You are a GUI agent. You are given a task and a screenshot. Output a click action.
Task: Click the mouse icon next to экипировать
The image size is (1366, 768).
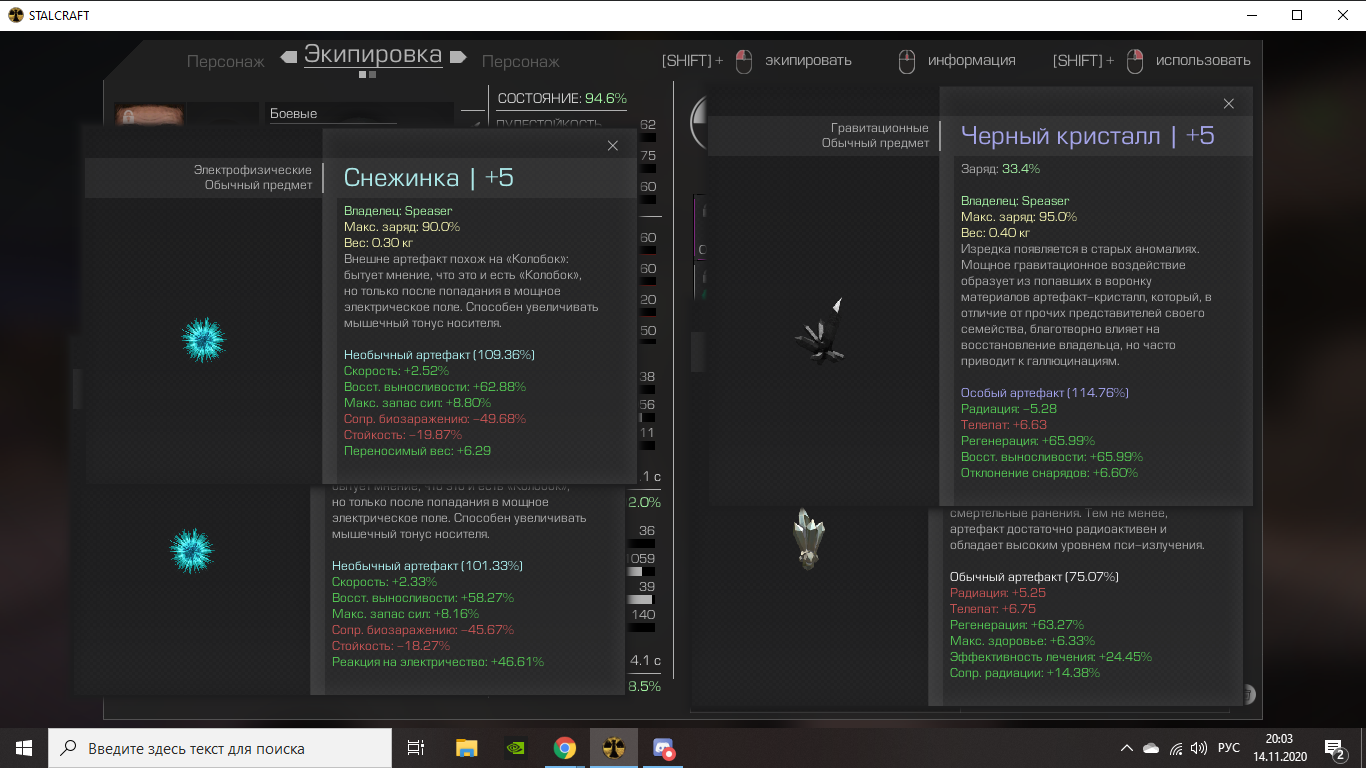click(x=743, y=62)
